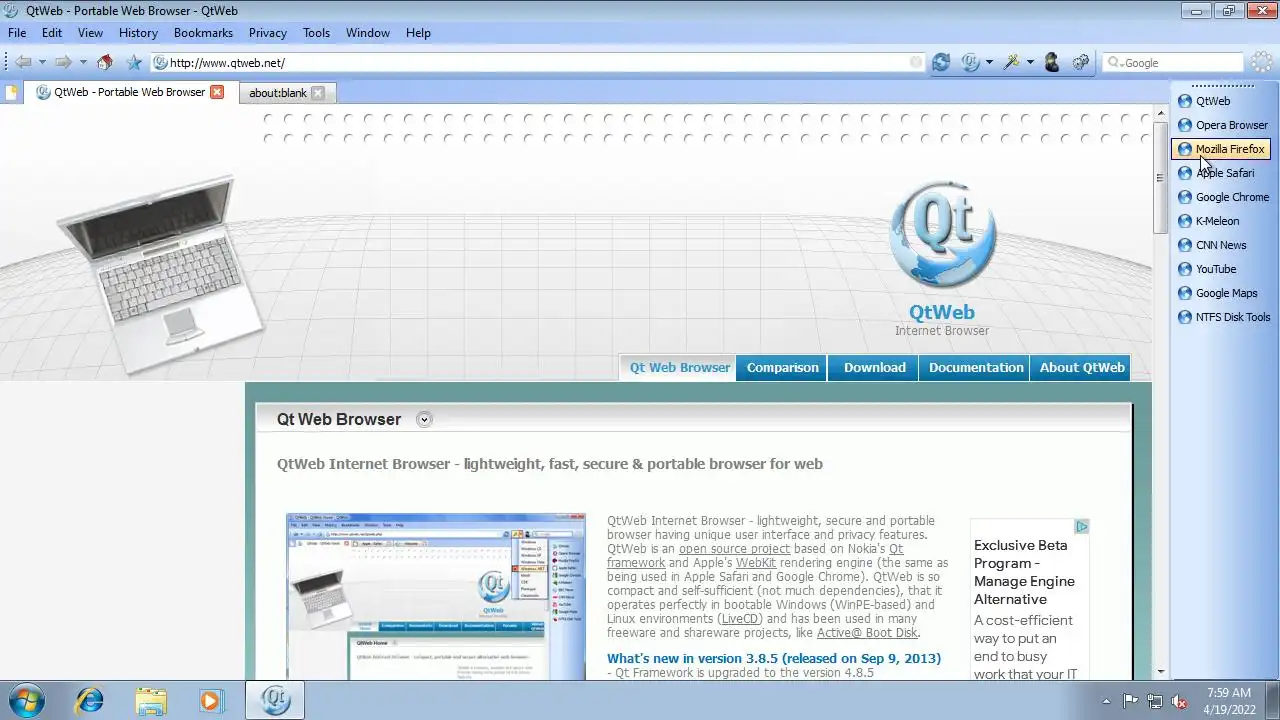
Task: Expand the Forward history dropdown arrow
Action: click(83, 62)
